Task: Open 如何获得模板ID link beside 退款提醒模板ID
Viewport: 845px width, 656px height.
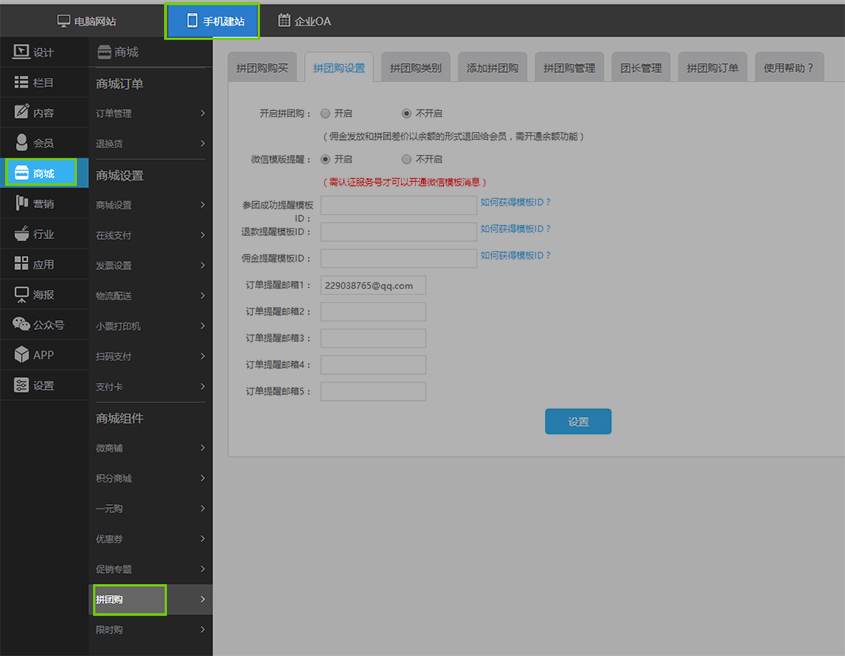Action: click(515, 229)
